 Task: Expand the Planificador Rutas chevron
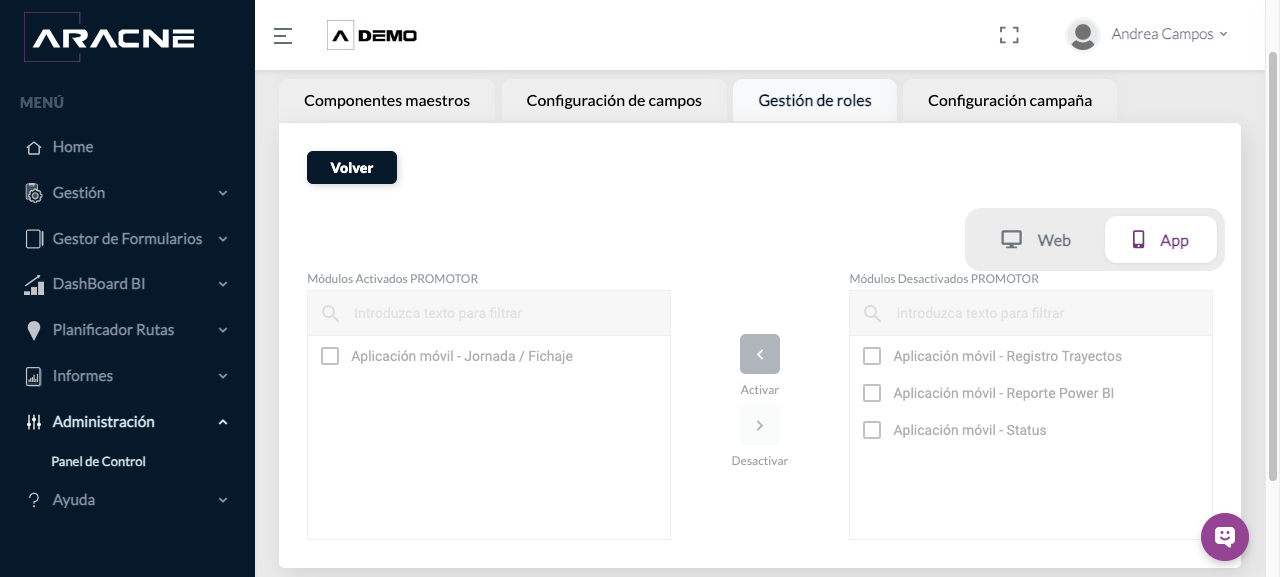pyautogui.click(x=223, y=330)
